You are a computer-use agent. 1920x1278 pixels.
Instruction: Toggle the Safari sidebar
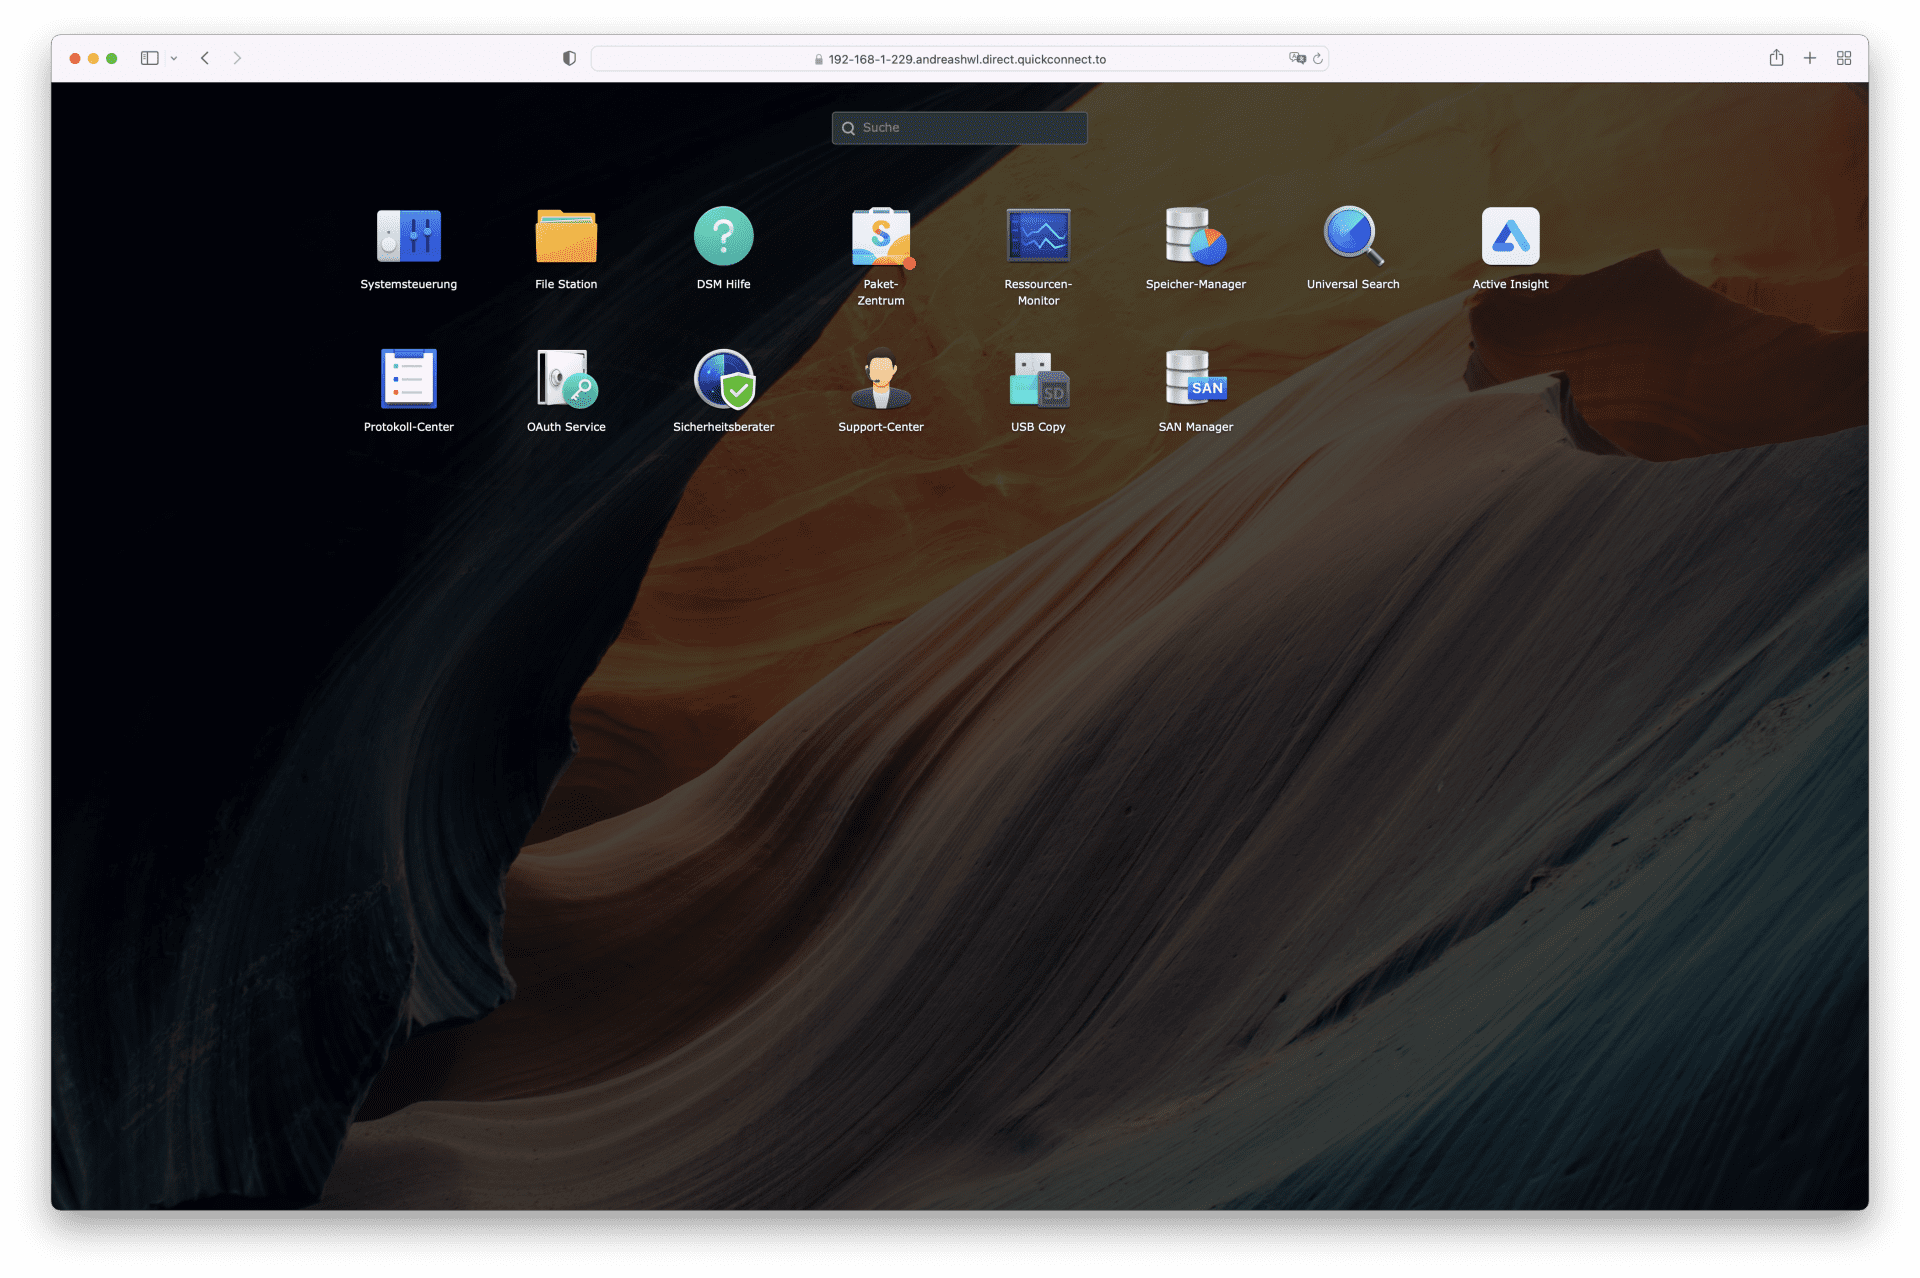(149, 58)
